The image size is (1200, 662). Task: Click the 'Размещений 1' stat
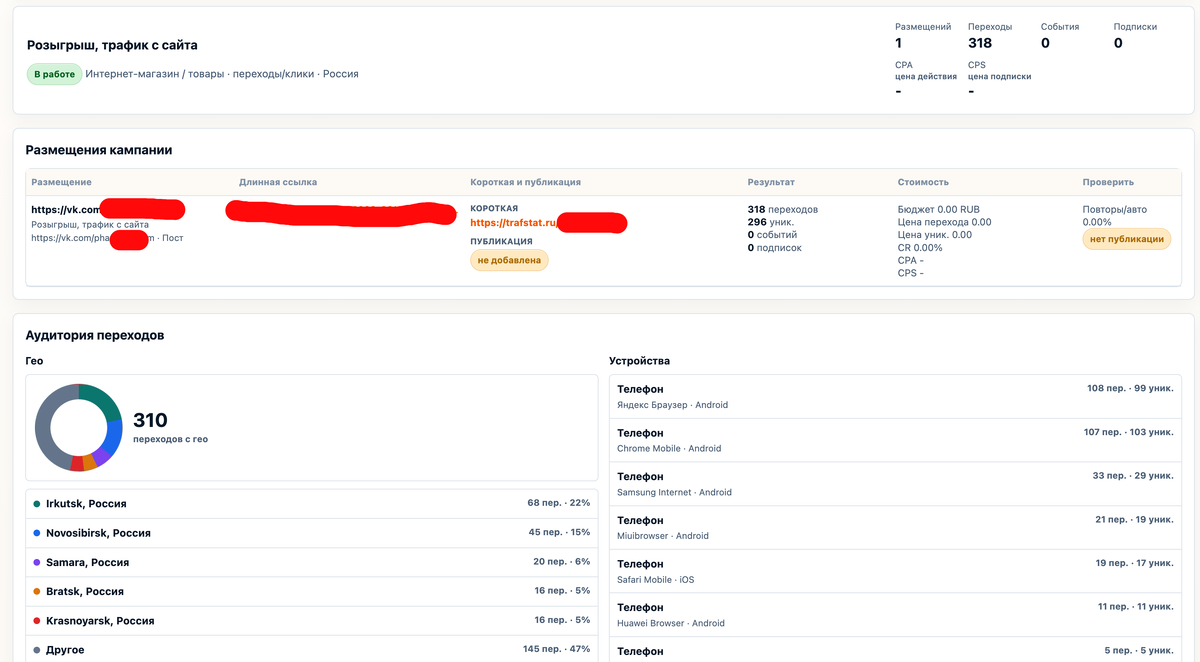[923, 35]
